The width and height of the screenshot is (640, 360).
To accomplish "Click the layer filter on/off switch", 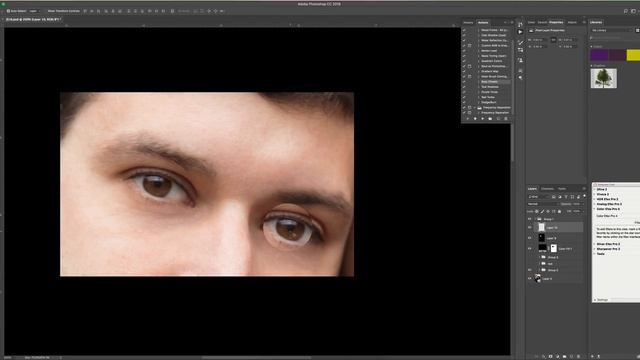I will click(584, 196).
